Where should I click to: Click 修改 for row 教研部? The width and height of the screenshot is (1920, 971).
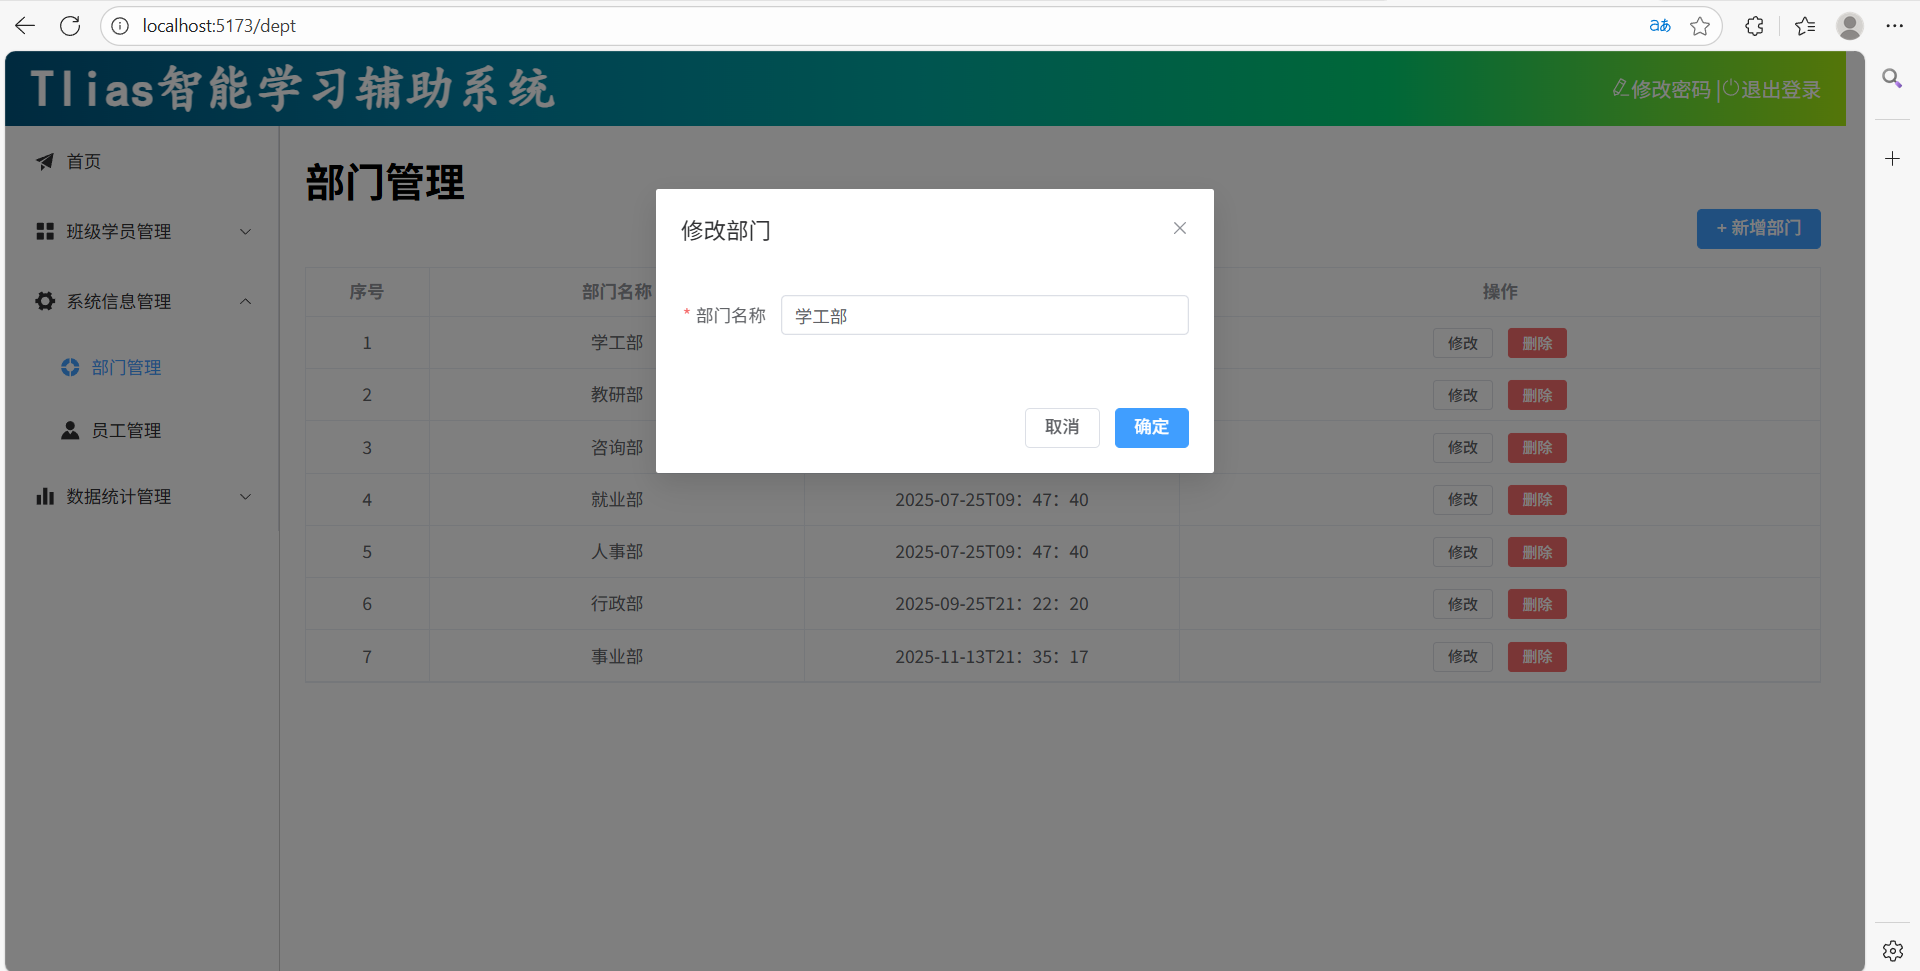click(1462, 395)
